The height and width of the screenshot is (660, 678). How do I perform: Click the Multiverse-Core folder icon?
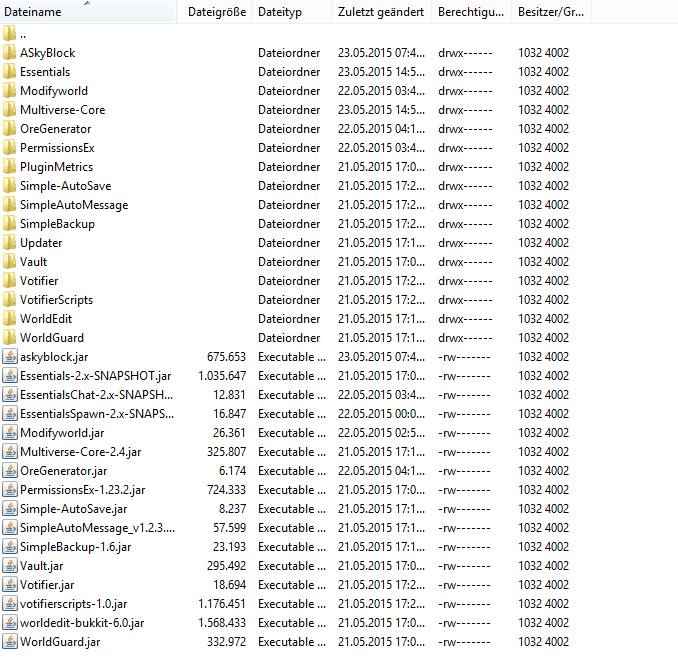[x=10, y=110]
